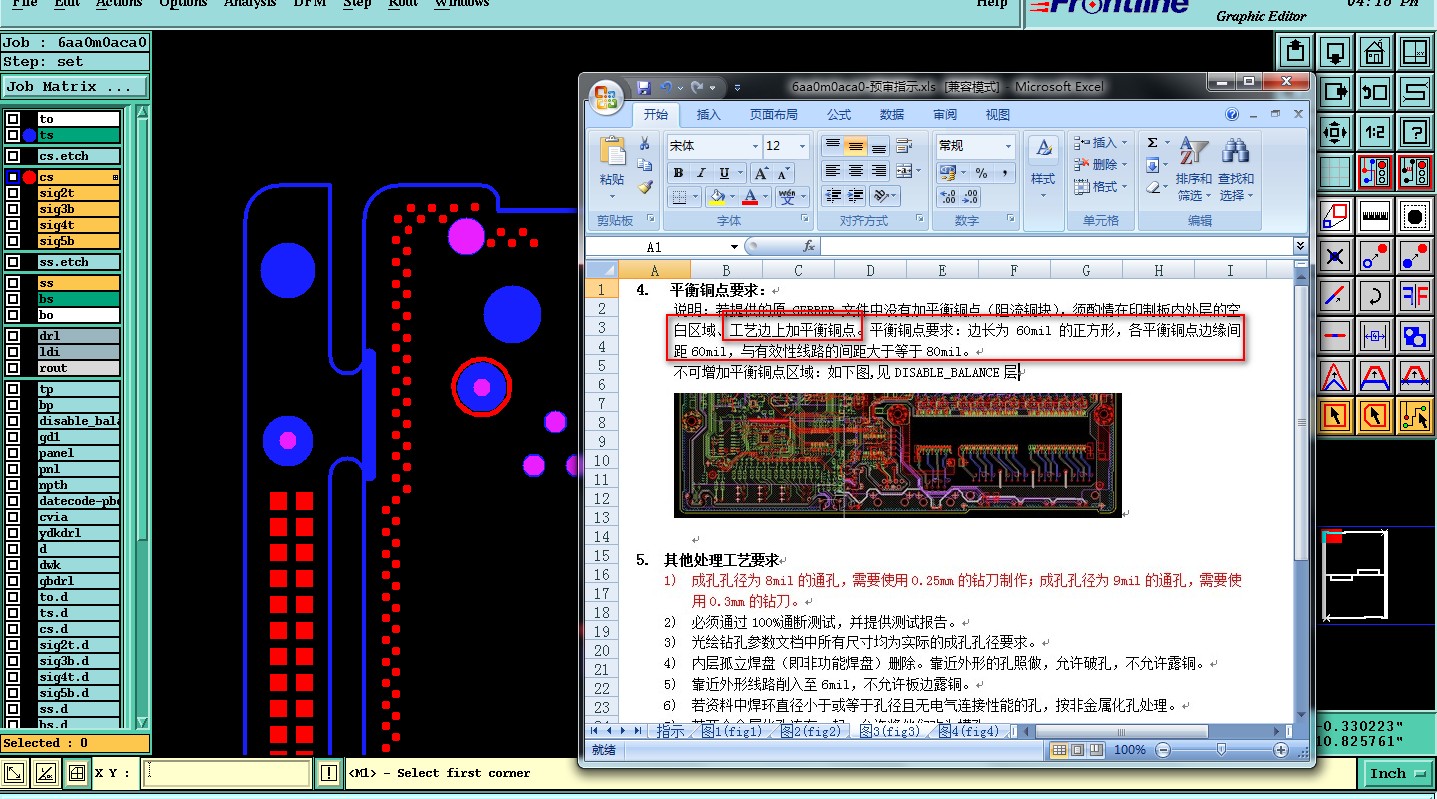Click the XY grid window icon

click(x=1416, y=51)
